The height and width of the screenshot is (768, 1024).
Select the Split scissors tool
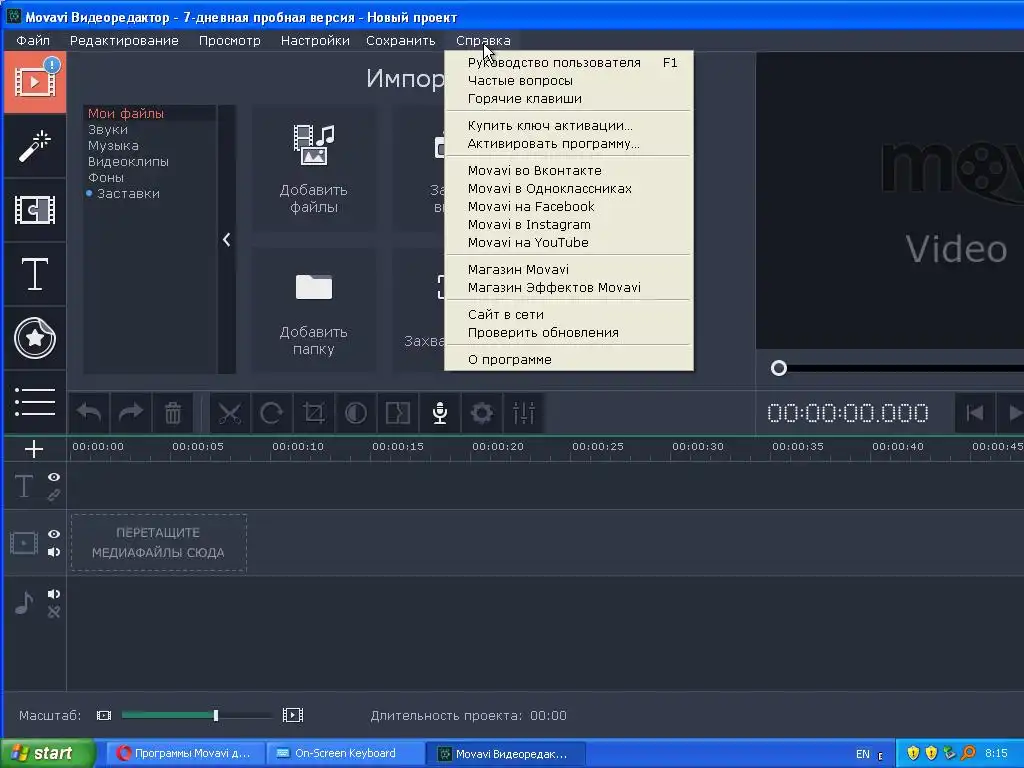click(x=230, y=413)
